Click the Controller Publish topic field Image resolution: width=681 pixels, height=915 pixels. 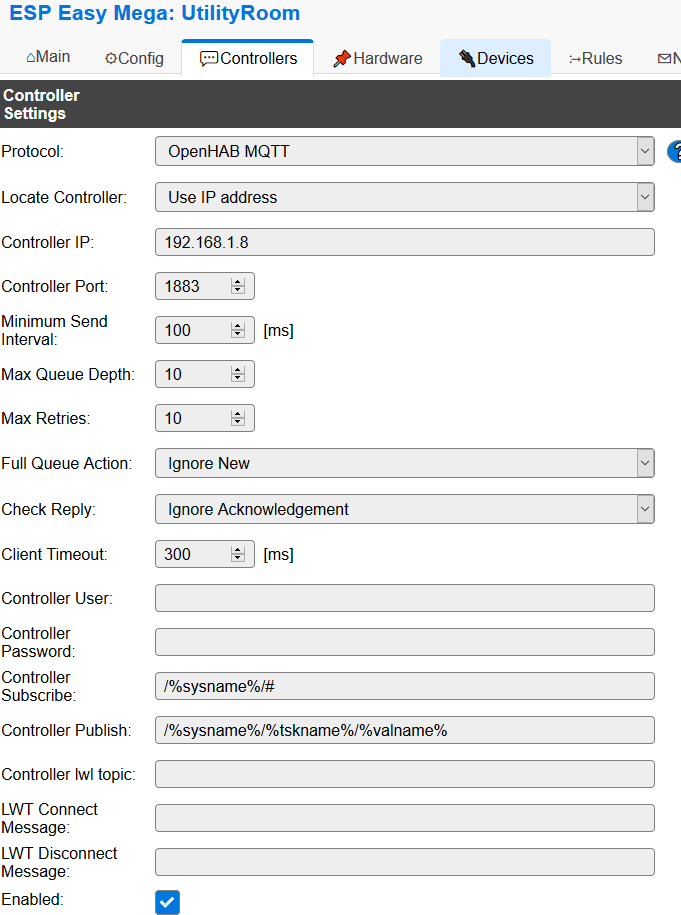tap(404, 730)
